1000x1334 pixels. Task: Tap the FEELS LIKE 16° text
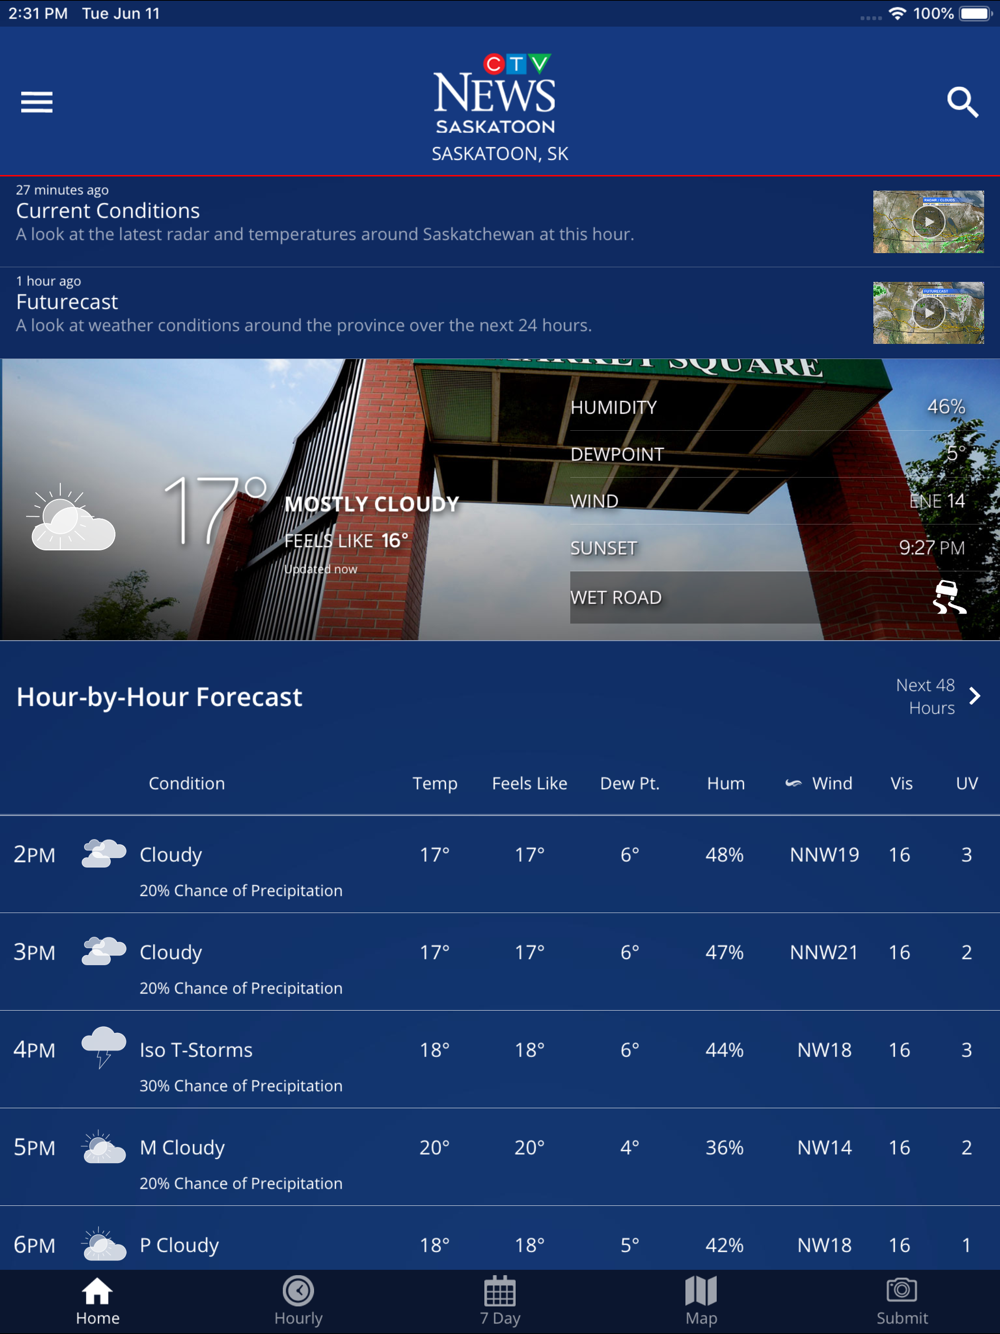[346, 541]
